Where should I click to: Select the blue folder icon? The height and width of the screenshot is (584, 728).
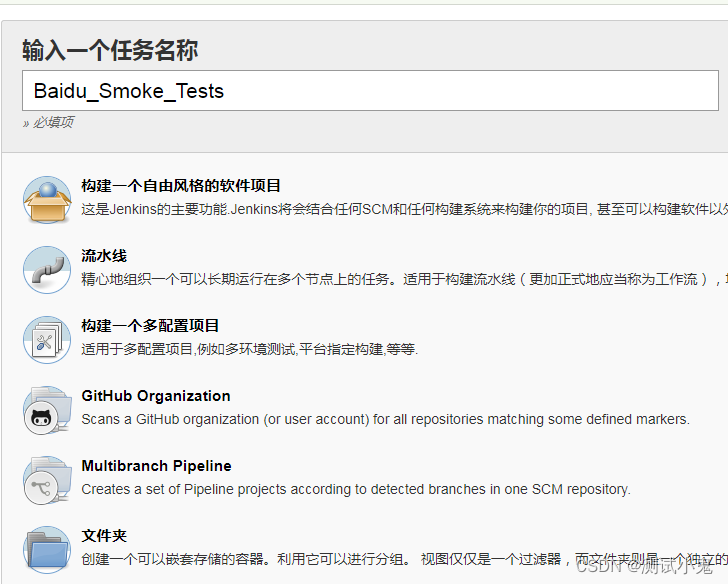click(47, 550)
